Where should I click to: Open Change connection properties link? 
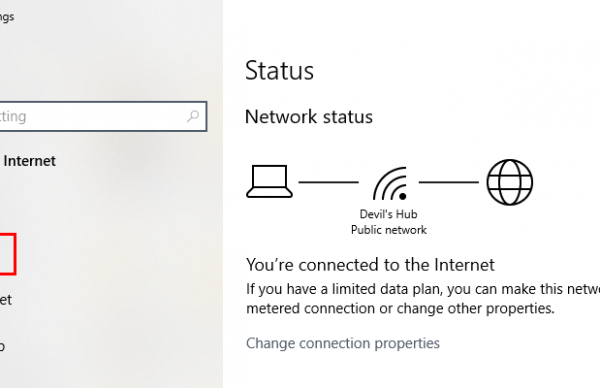(342, 343)
